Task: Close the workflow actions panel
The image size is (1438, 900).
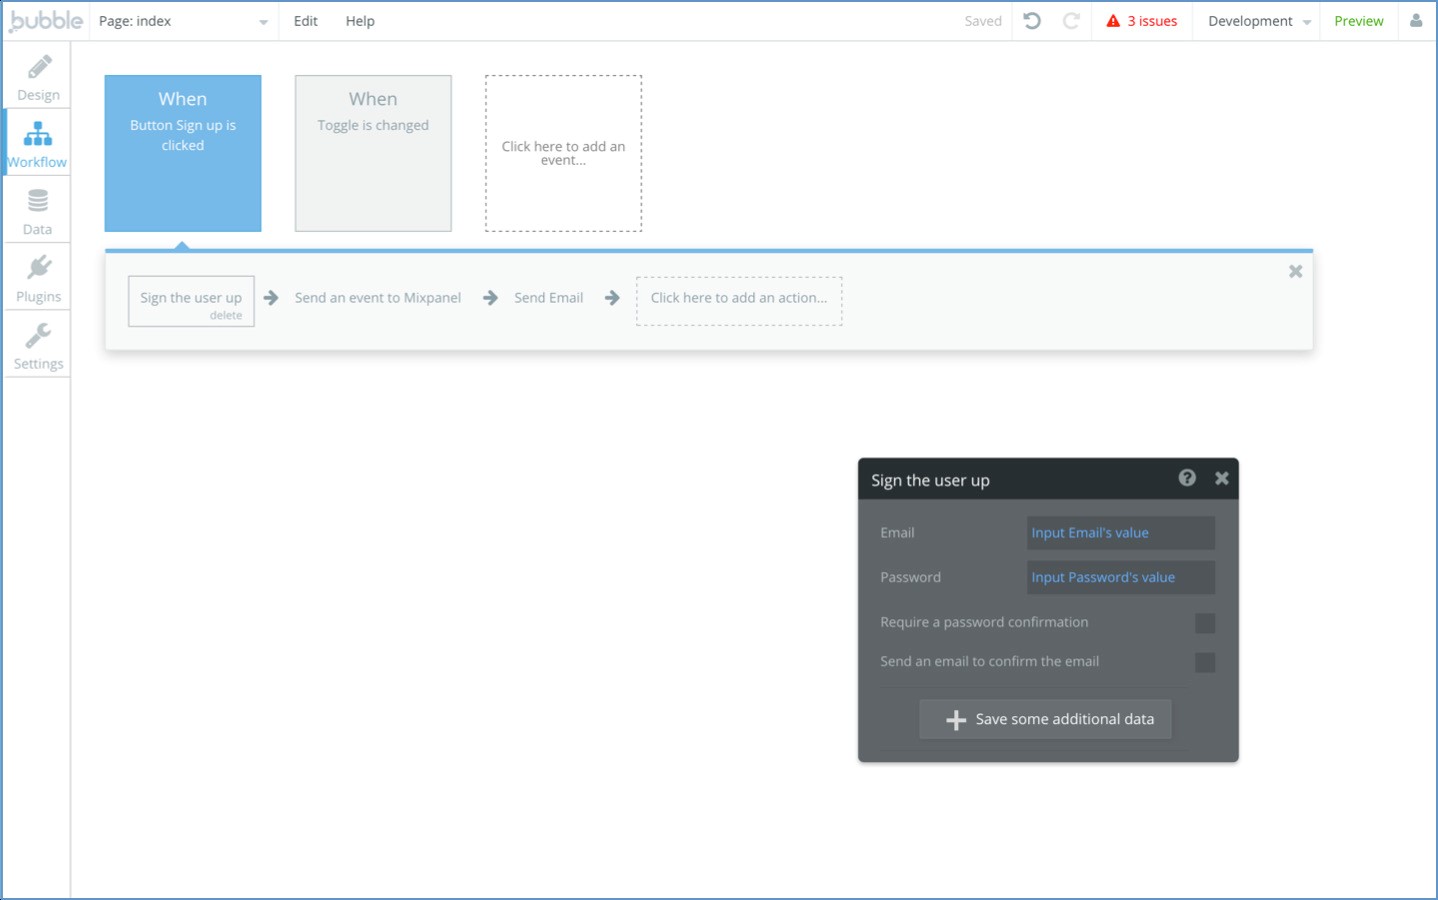Action: point(1295,271)
